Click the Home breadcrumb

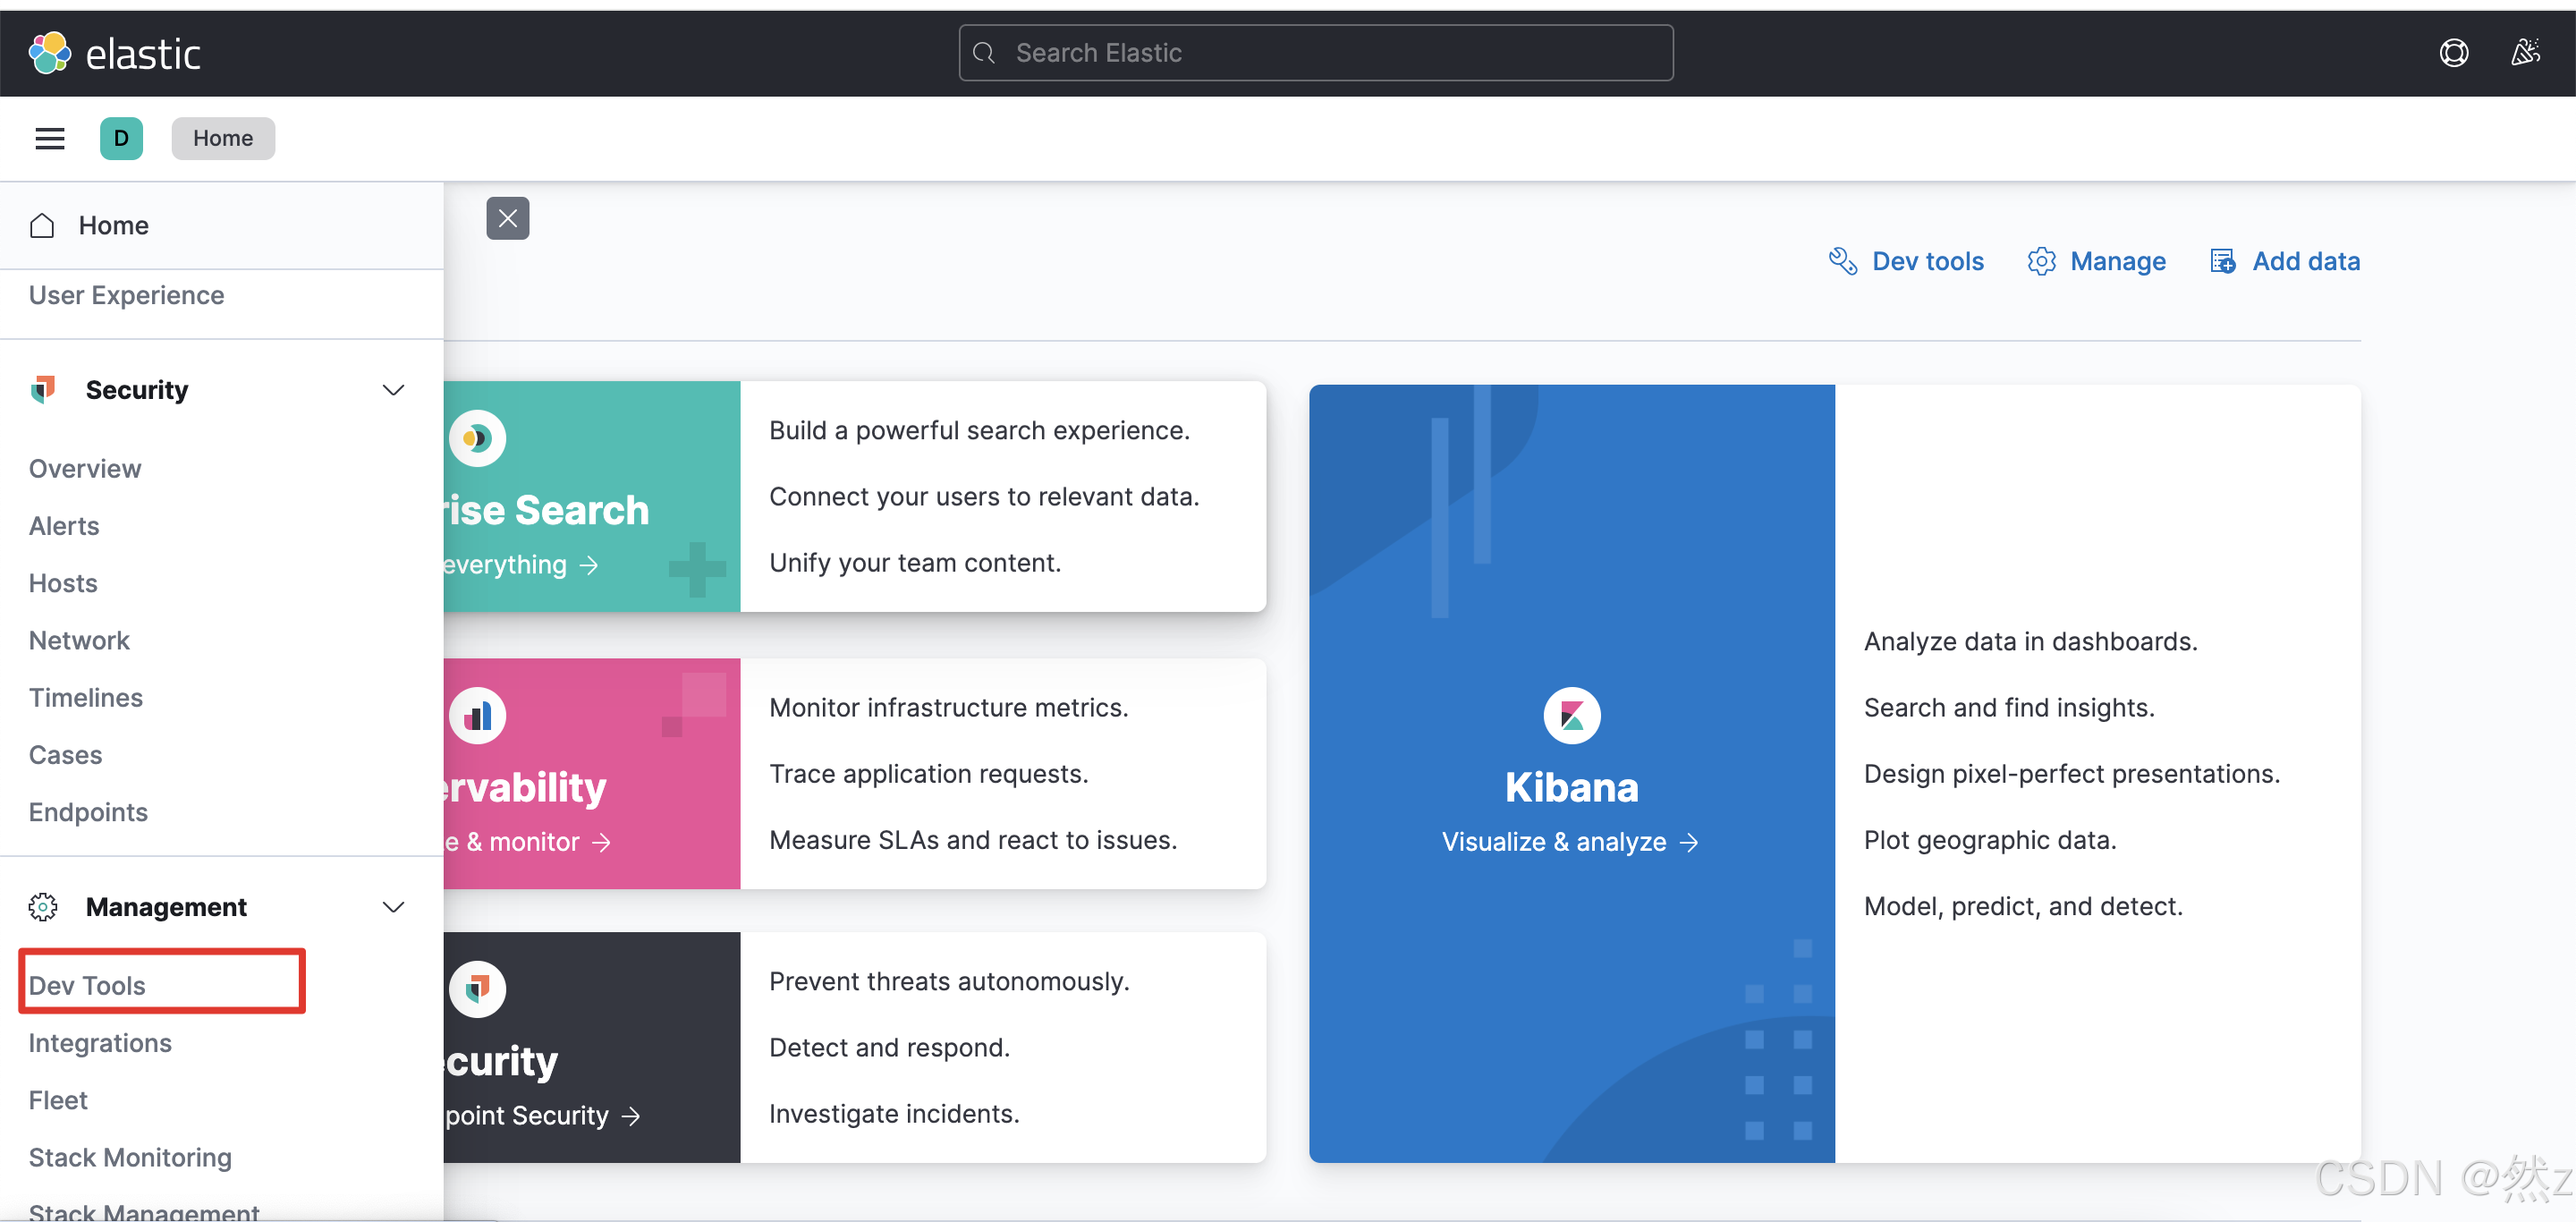222,138
